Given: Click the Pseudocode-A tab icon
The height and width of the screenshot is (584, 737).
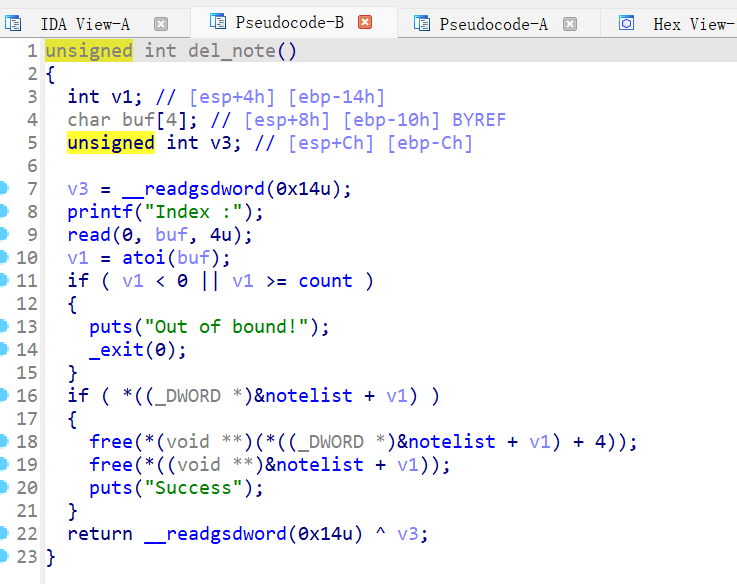Looking at the screenshot, I should tap(422, 23).
